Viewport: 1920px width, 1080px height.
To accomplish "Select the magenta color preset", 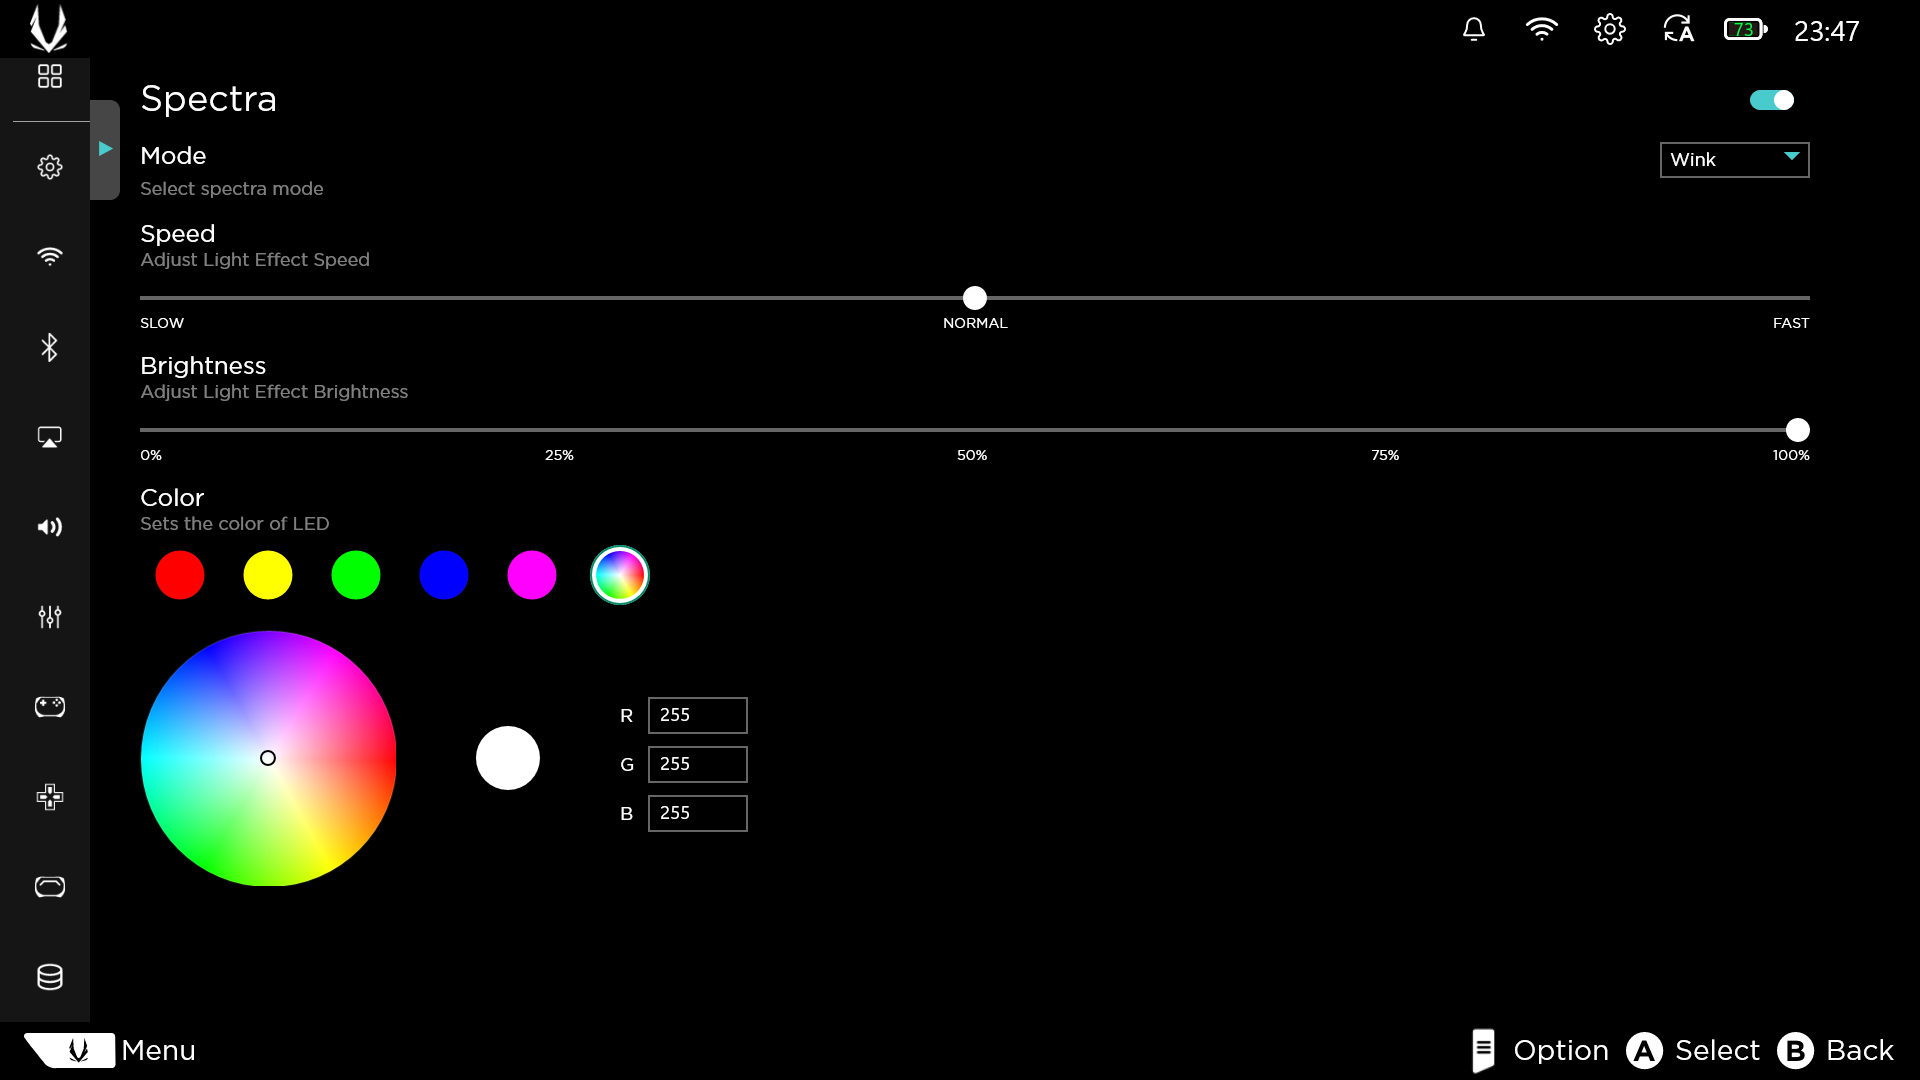I will [532, 575].
